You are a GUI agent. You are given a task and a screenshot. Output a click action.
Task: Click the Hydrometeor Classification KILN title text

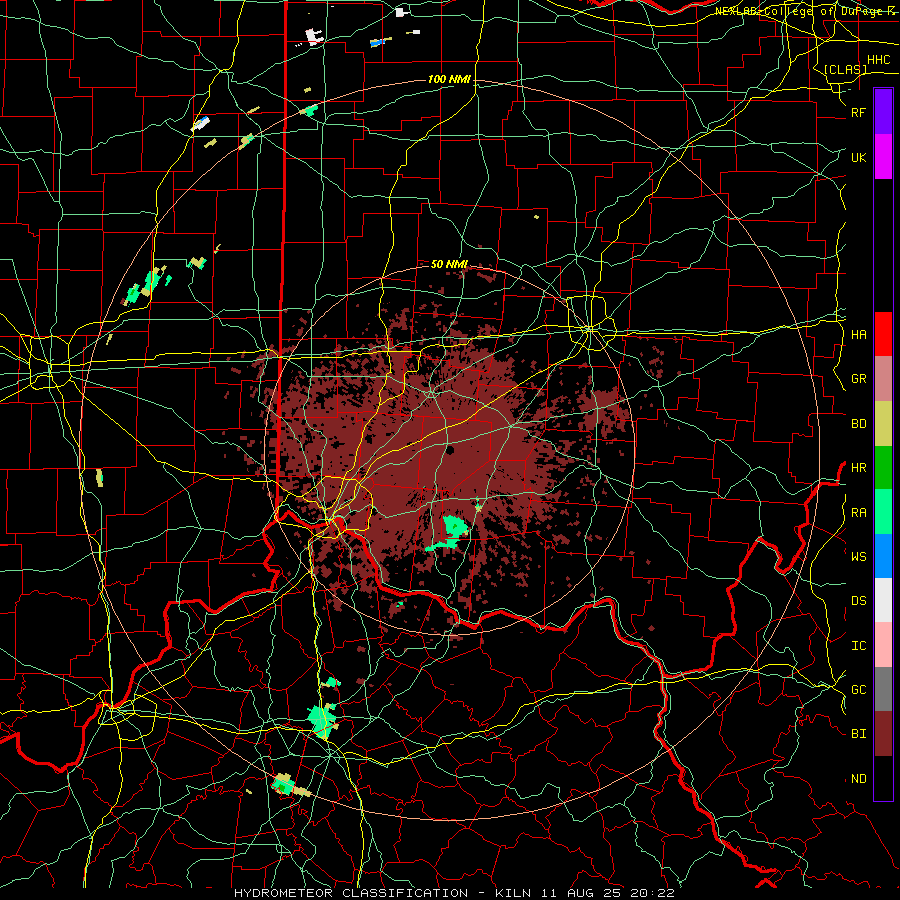click(x=454, y=893)
